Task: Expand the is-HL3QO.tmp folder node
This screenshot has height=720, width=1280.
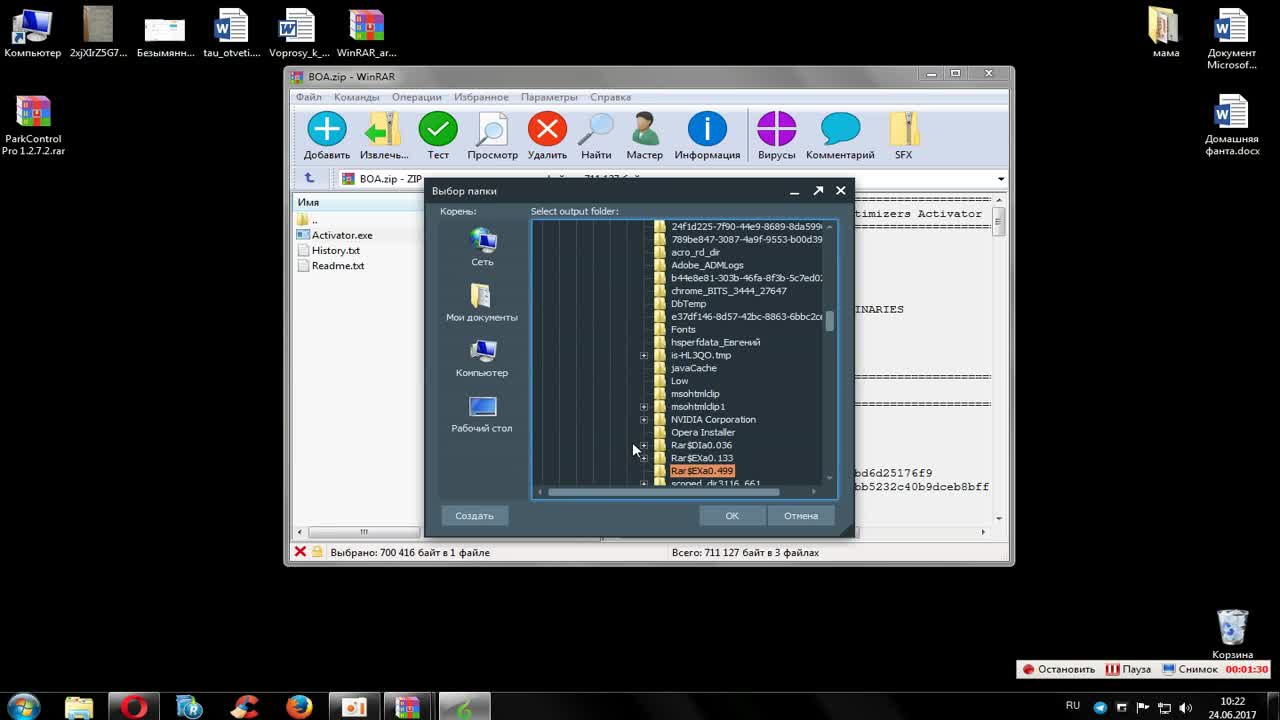Action: [644, 355]
